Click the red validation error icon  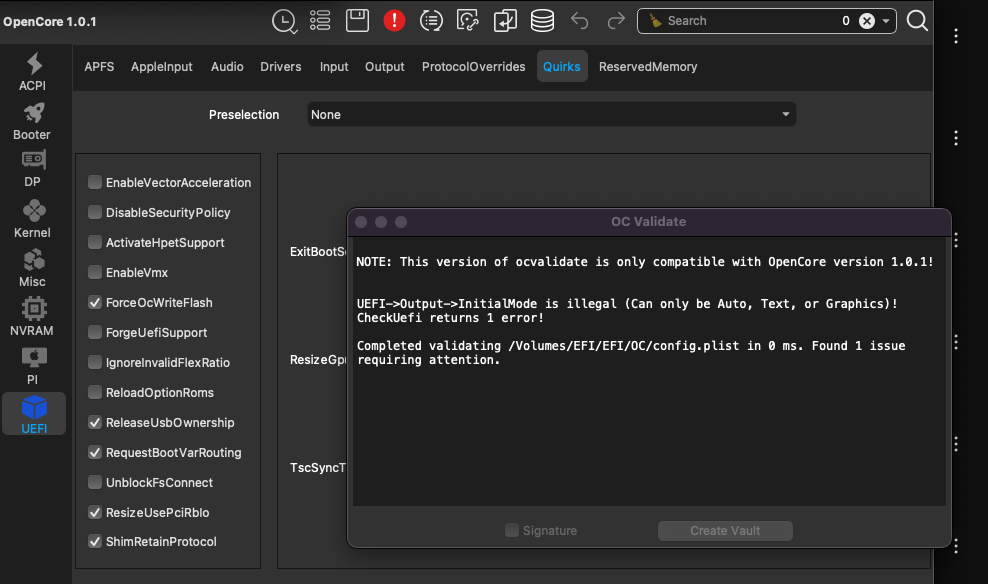coord(394,20)
